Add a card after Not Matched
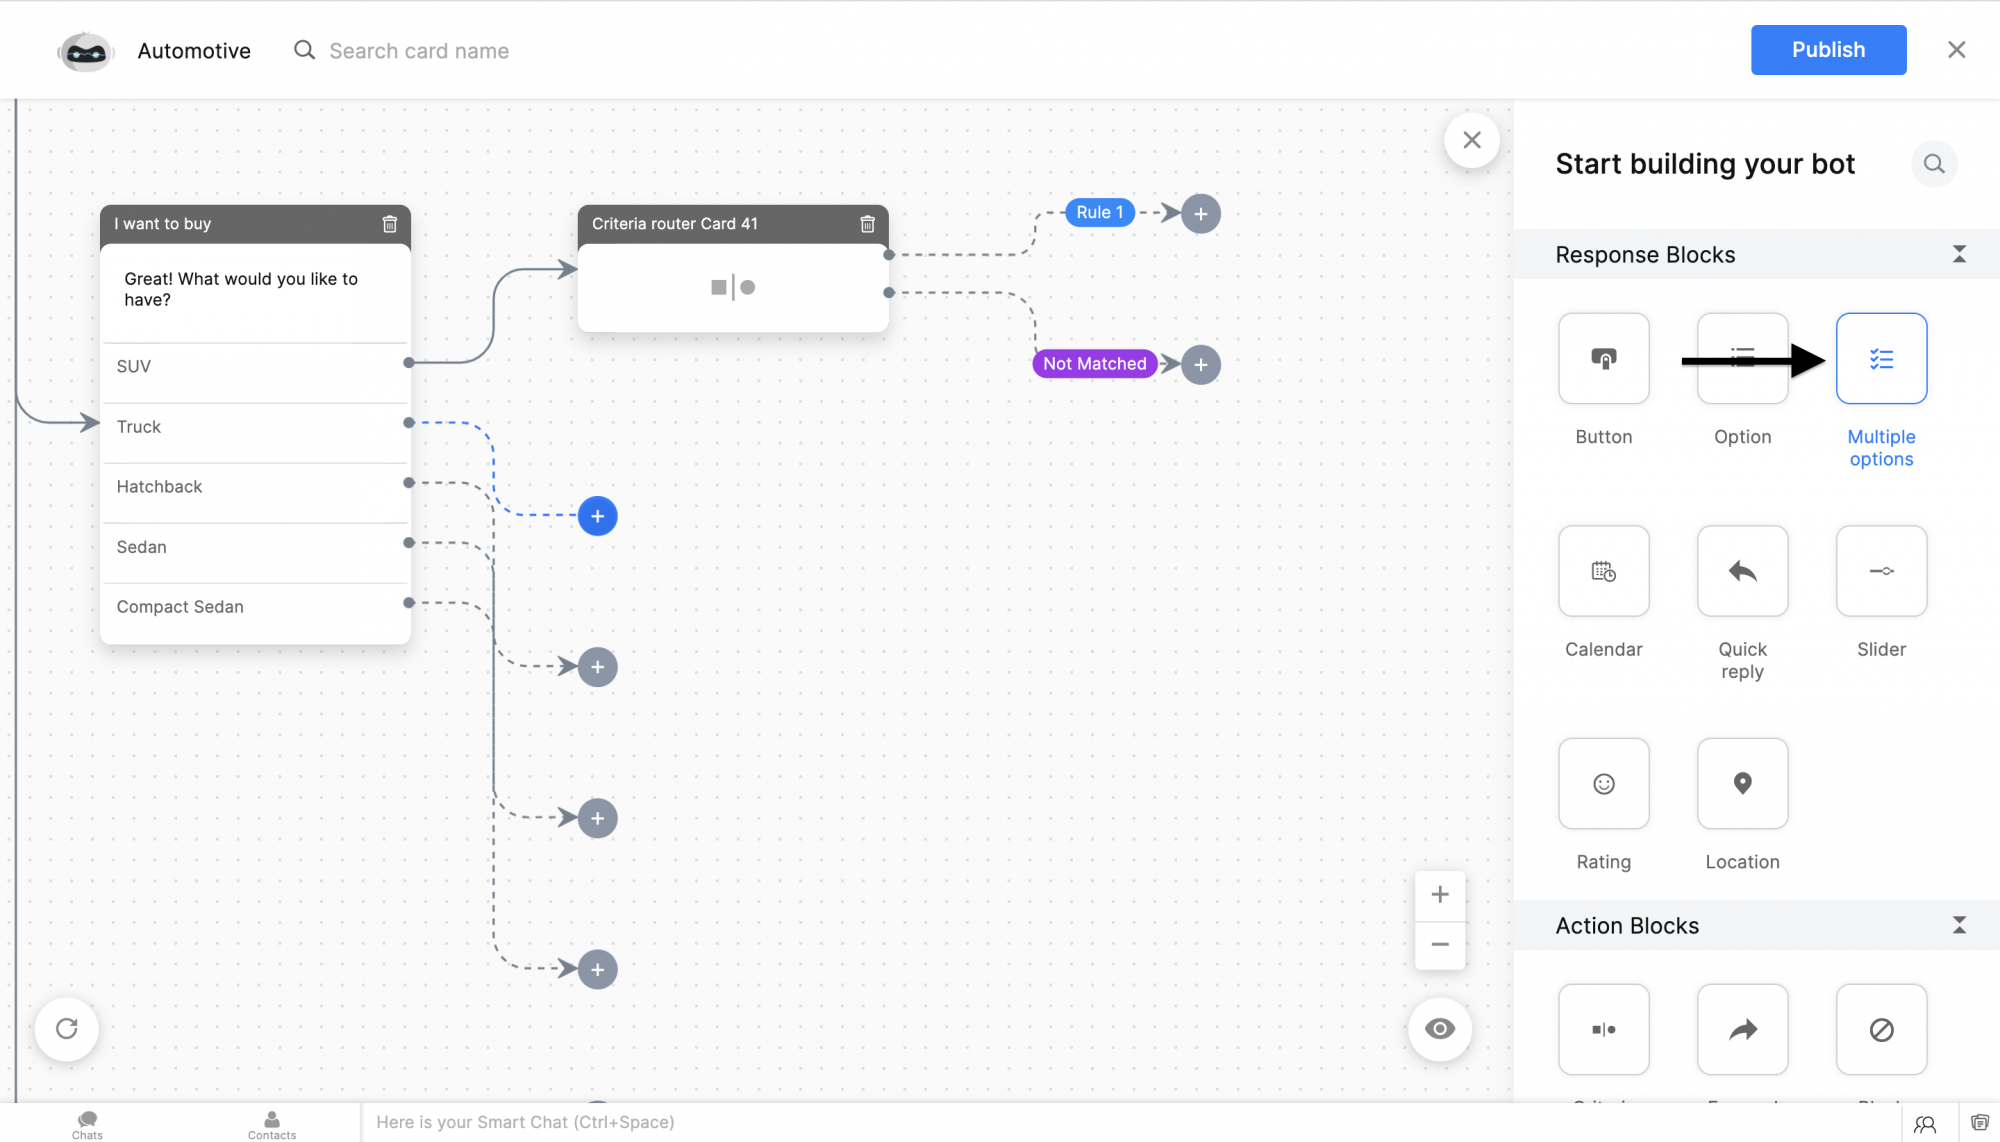 pyautogui.click(x=1200, y=364)
